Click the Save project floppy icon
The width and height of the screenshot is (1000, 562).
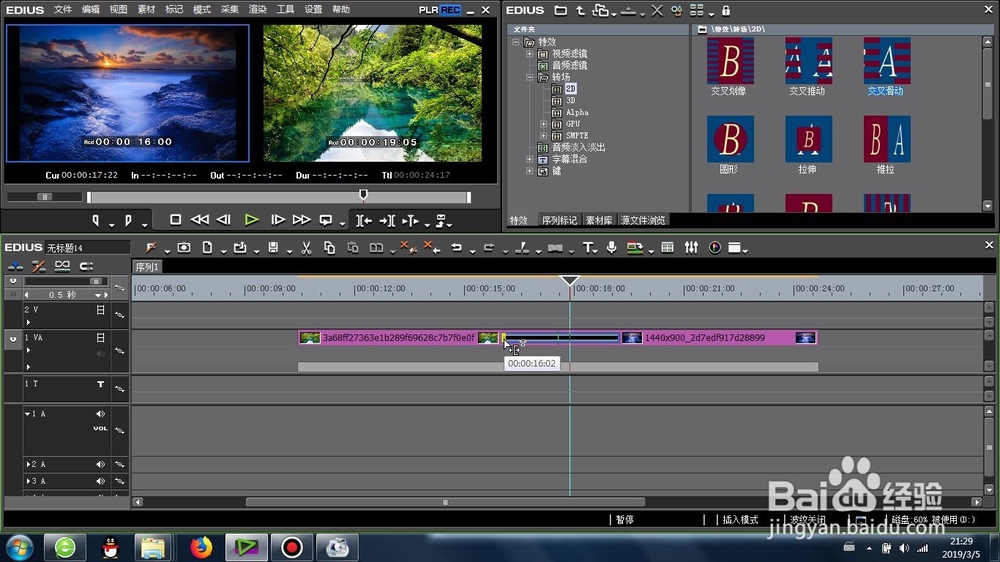pyautogui.click(x=273, y=248)
